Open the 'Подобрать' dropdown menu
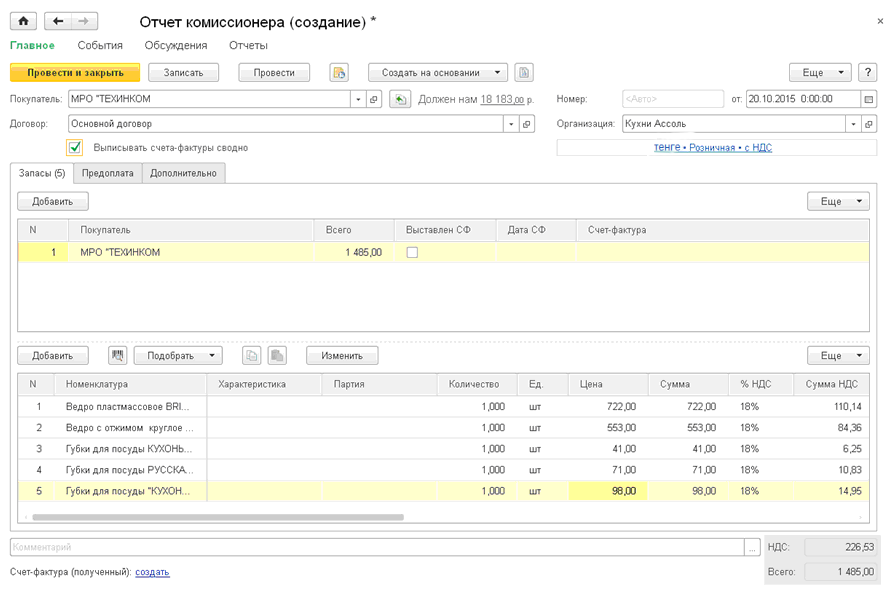This screenshot has height=599, width=895. 178,355
